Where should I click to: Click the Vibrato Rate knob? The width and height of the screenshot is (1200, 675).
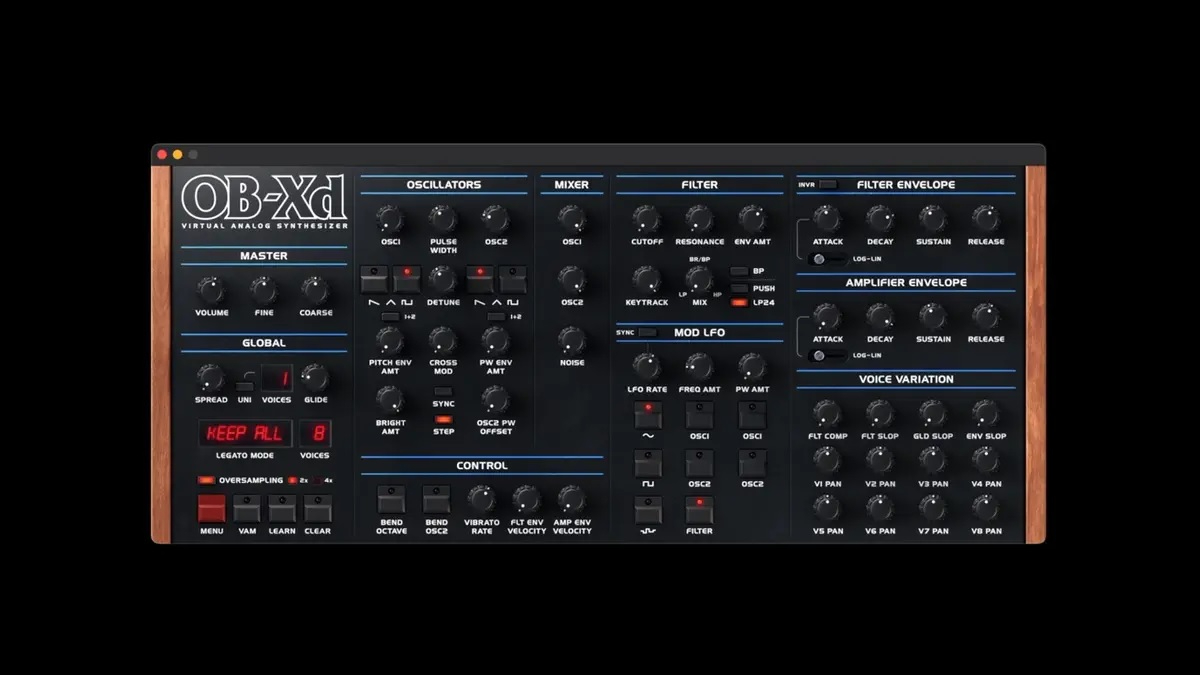(x=482, y=500)
